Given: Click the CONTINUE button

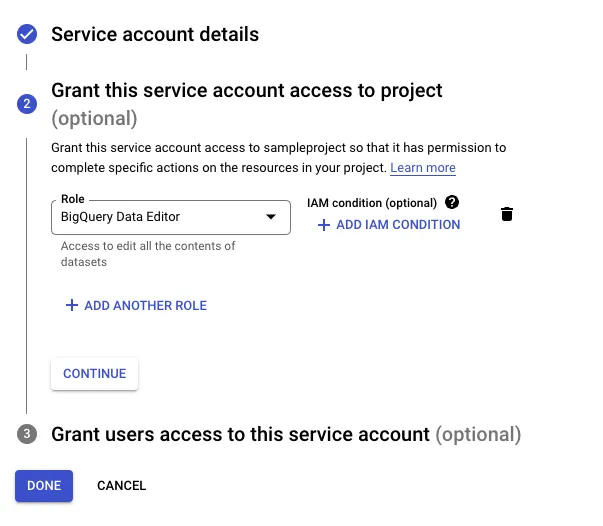Looking at the screenshot, I should (95, 374).
